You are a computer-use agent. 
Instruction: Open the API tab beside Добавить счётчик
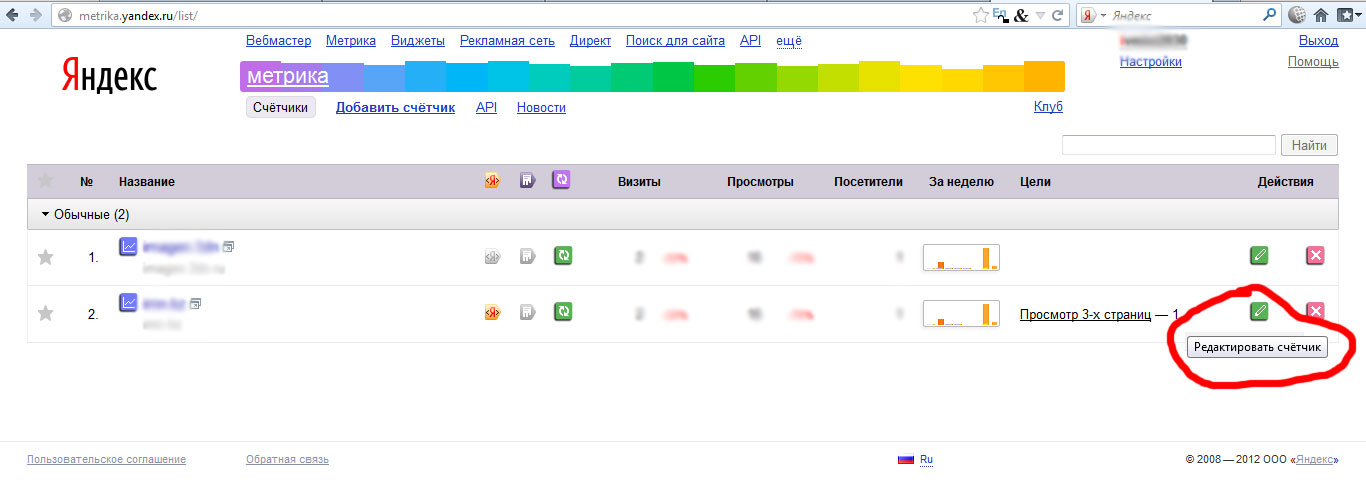486,107
